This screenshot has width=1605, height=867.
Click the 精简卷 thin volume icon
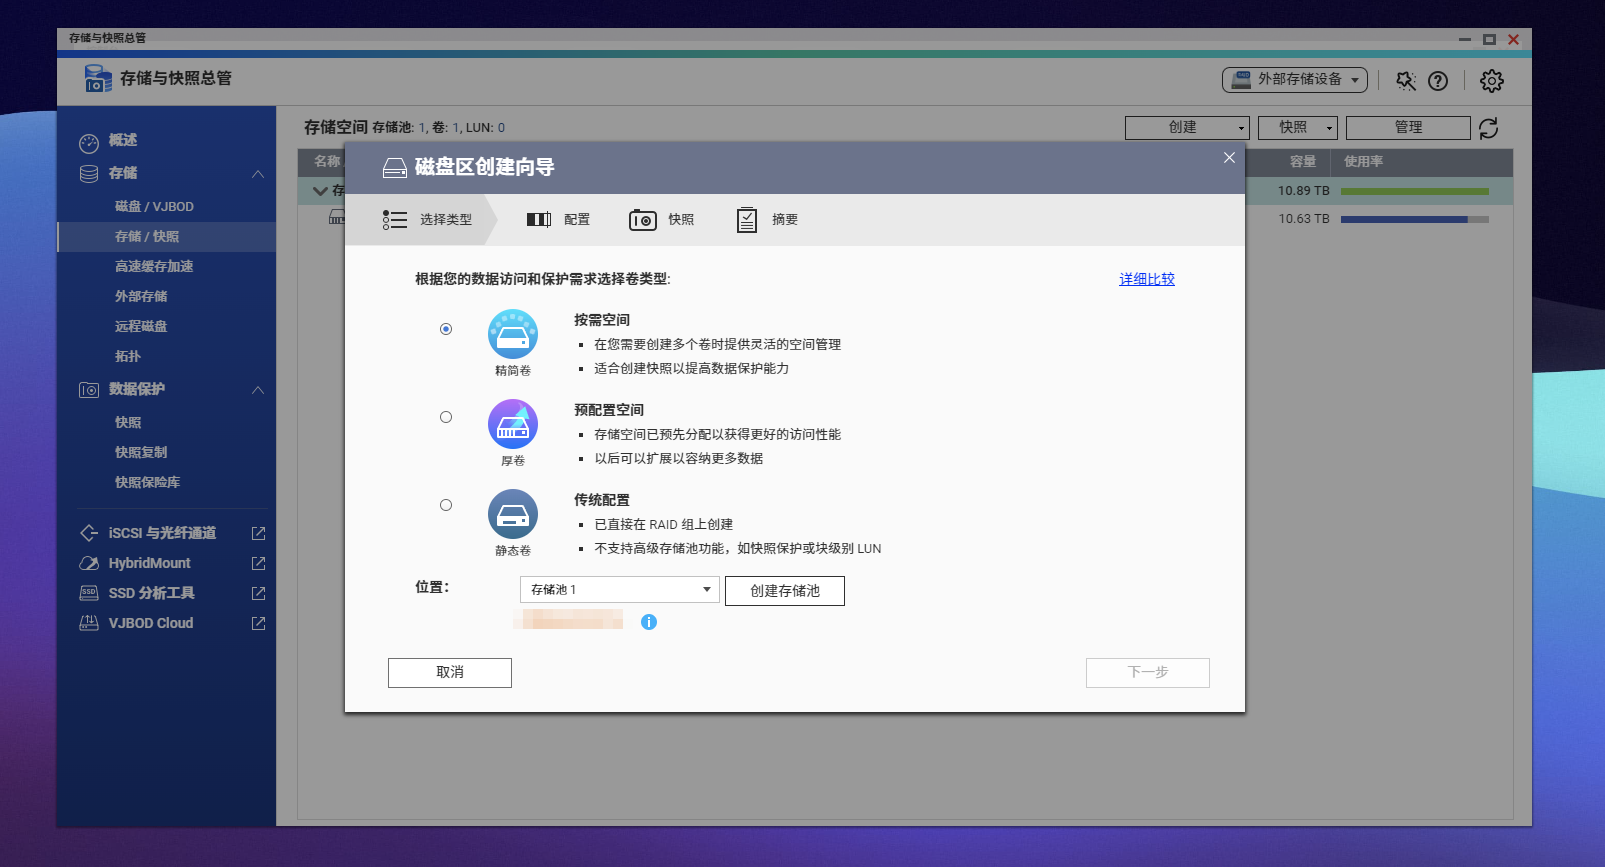click(513, 334)
